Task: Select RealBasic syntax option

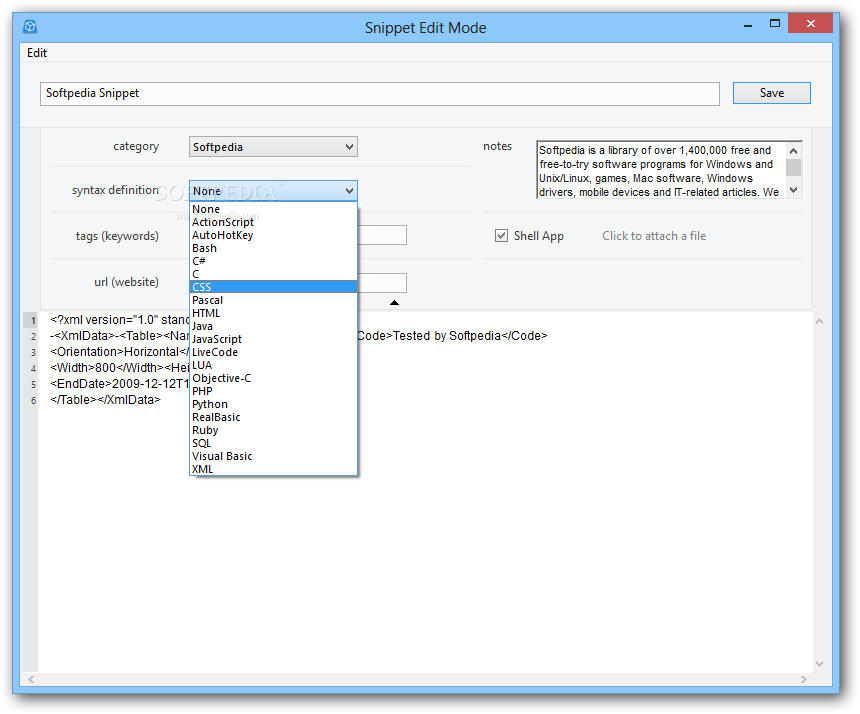Action: [x=273, y=417]
